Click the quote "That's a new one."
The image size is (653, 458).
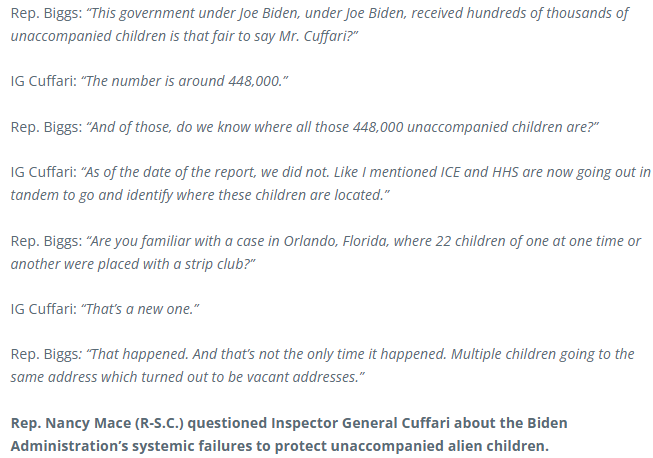137,309
